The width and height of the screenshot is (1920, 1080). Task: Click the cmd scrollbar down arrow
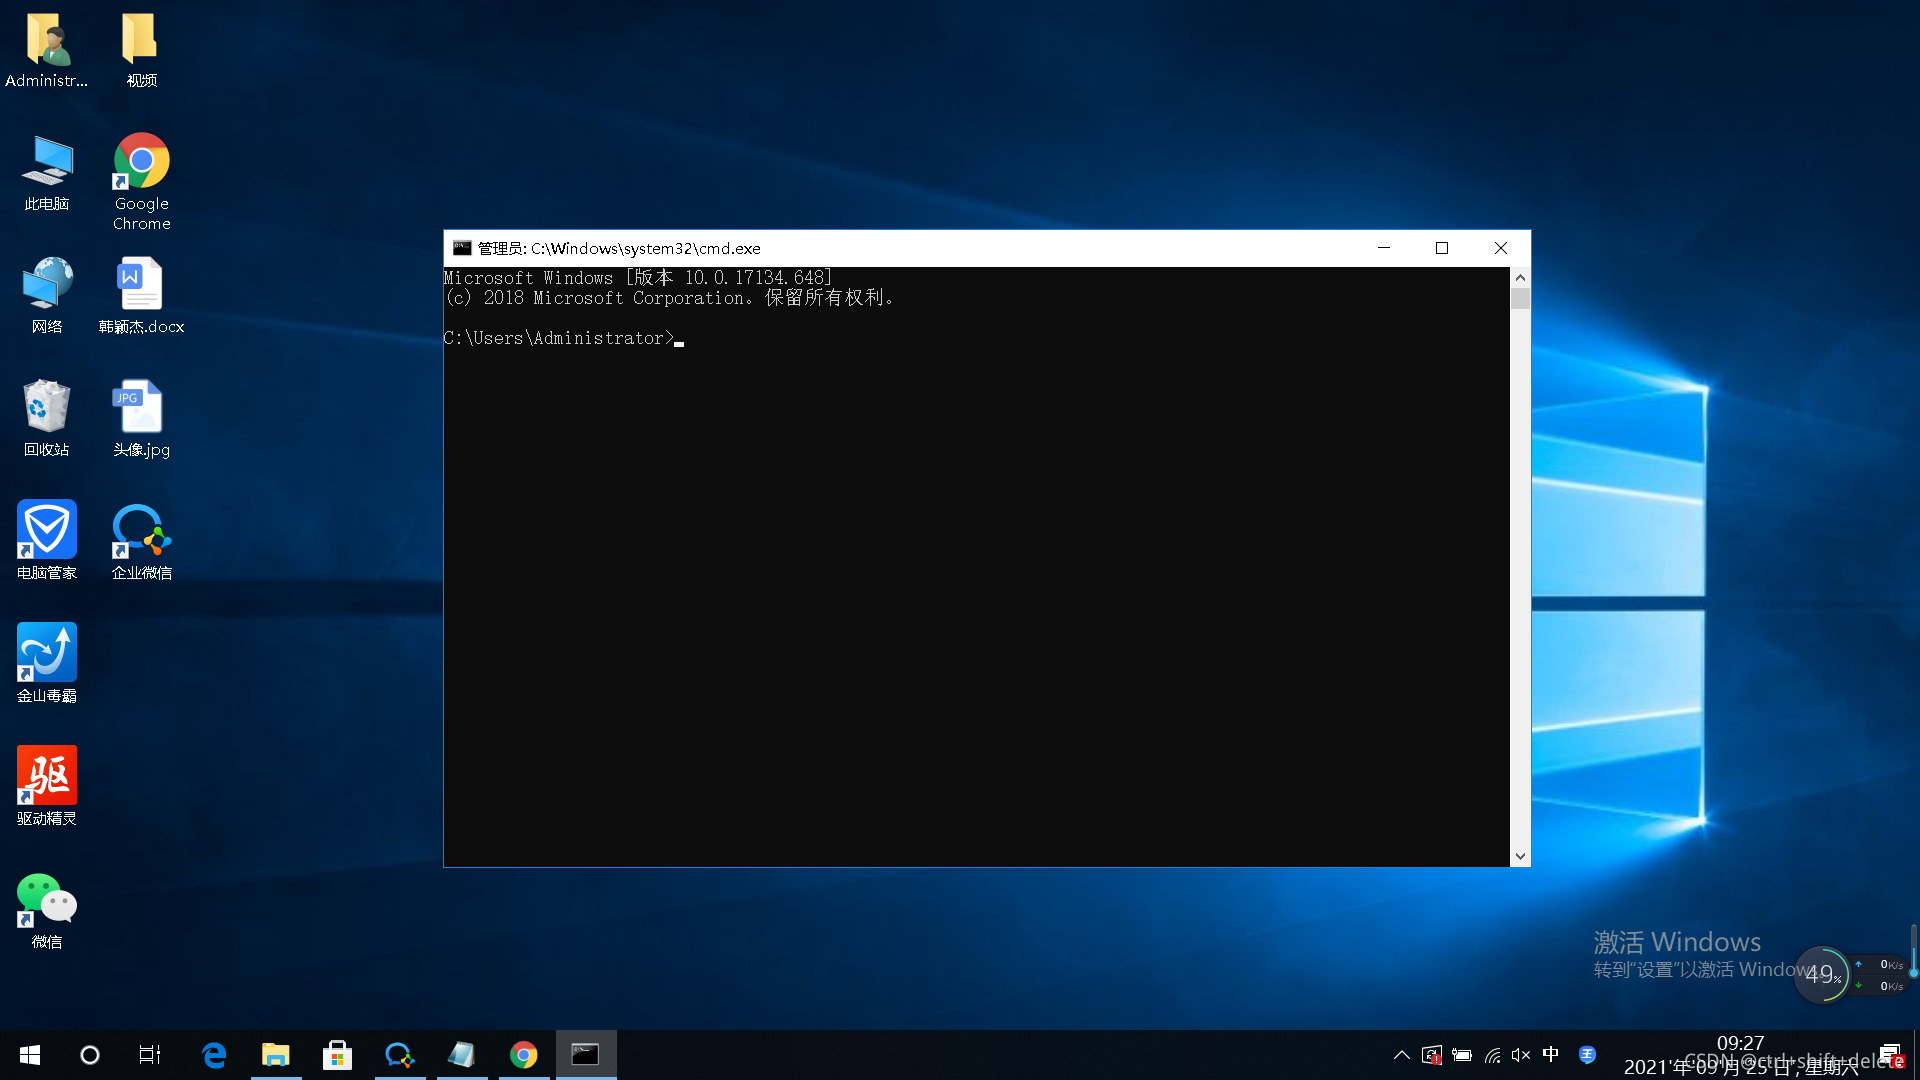click(x=1520, y=857)
